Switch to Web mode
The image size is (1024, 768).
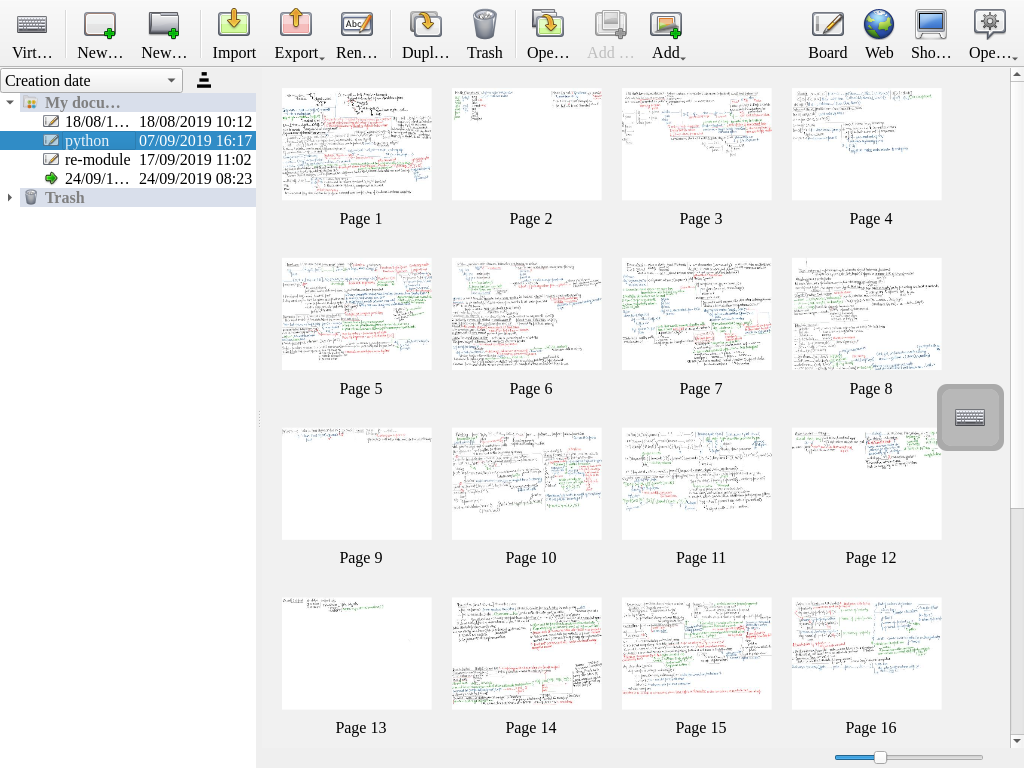[x=878, y=33]
